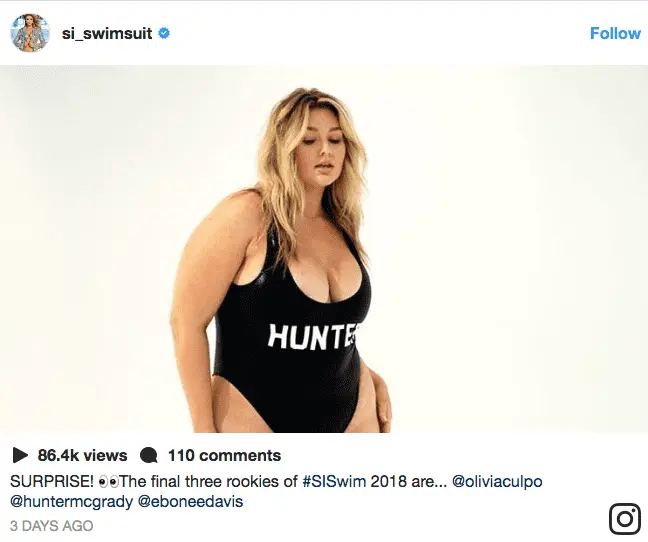
Task: Follow the si_swimsuit account
Action: 615,33
